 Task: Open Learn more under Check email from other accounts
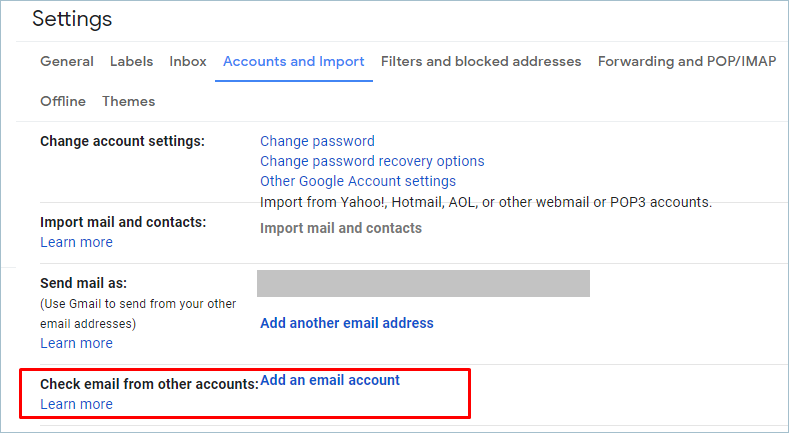pyautogui.click(x=76, y=404)
